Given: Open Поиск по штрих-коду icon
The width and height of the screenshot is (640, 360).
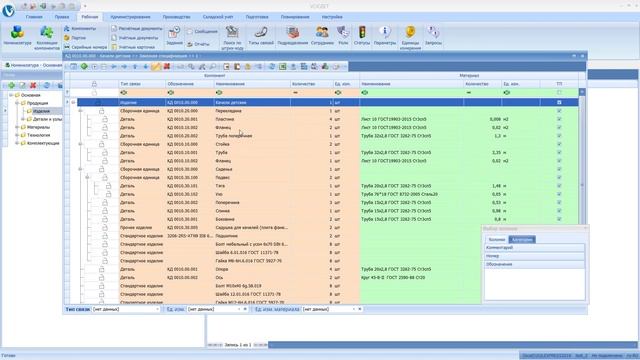Looking at the screenshot, I should tap(232, 37).
